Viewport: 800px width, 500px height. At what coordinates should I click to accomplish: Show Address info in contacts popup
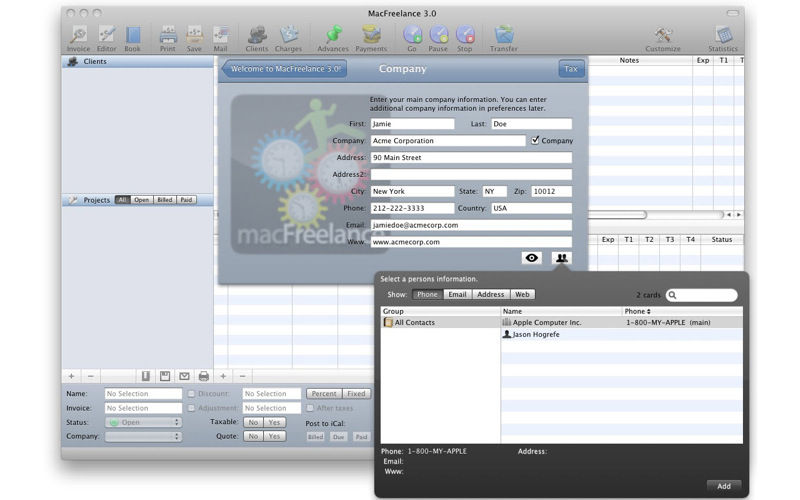[490, 294]
